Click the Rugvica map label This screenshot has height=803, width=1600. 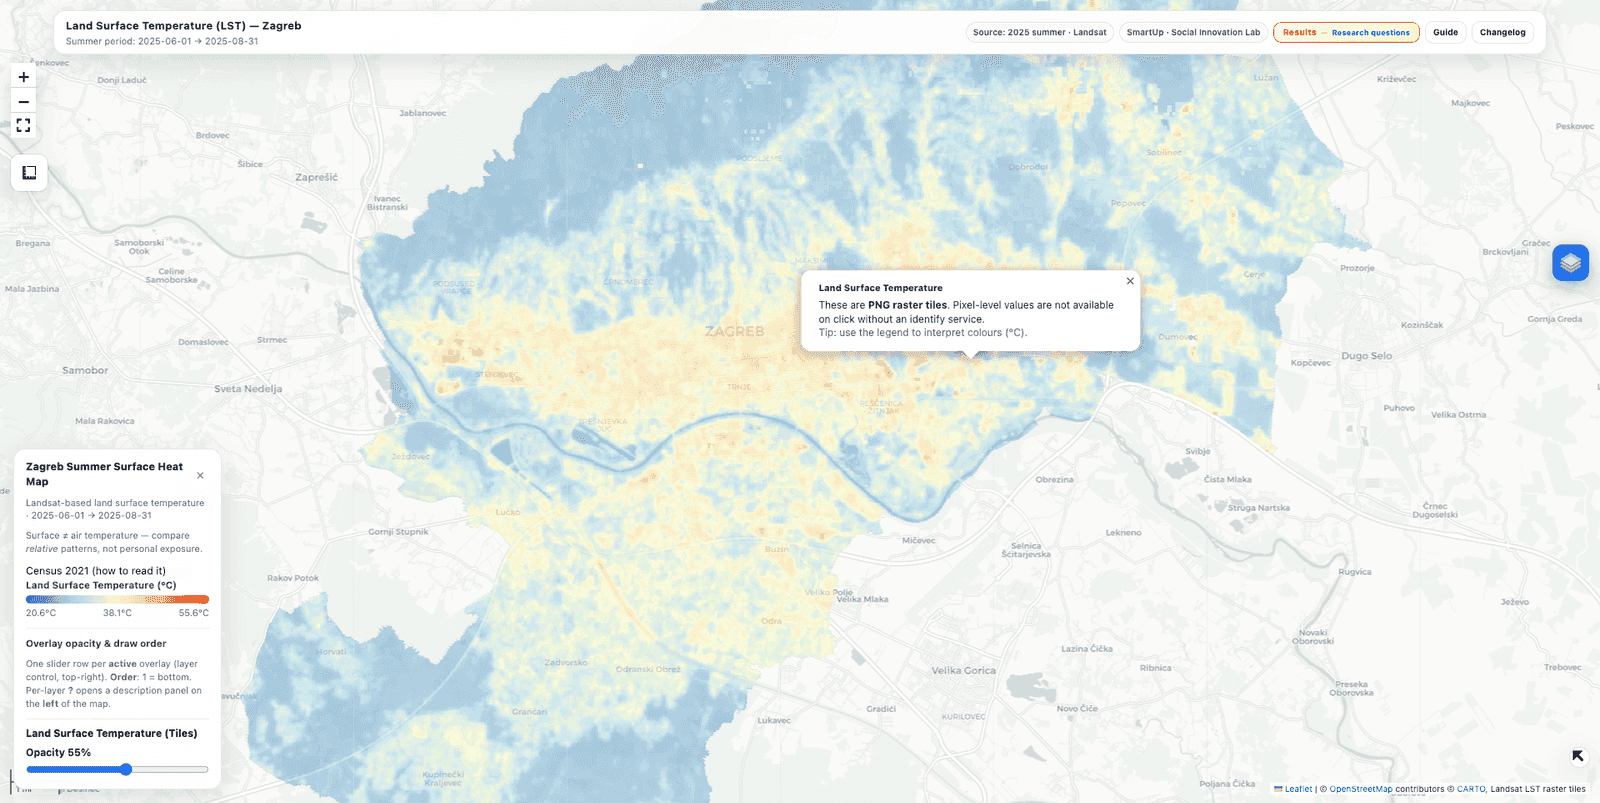click(1355, 572)
